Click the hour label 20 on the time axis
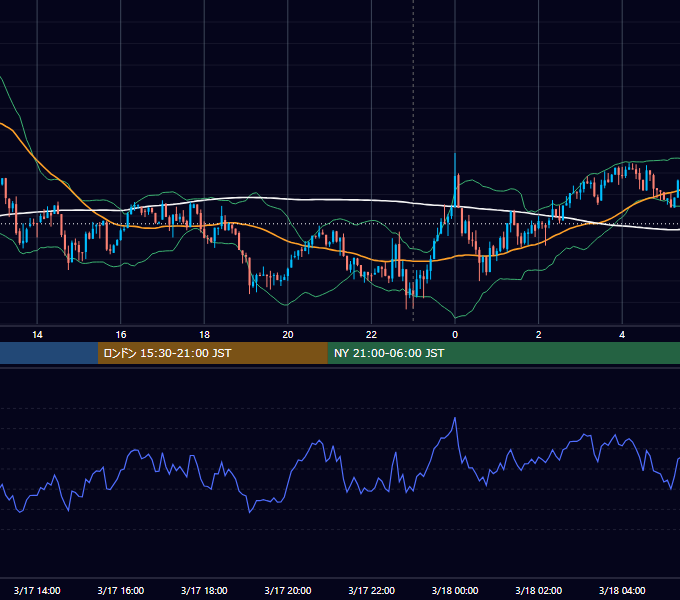This screenshot has width=680, height=600. (x=288, y=335)
